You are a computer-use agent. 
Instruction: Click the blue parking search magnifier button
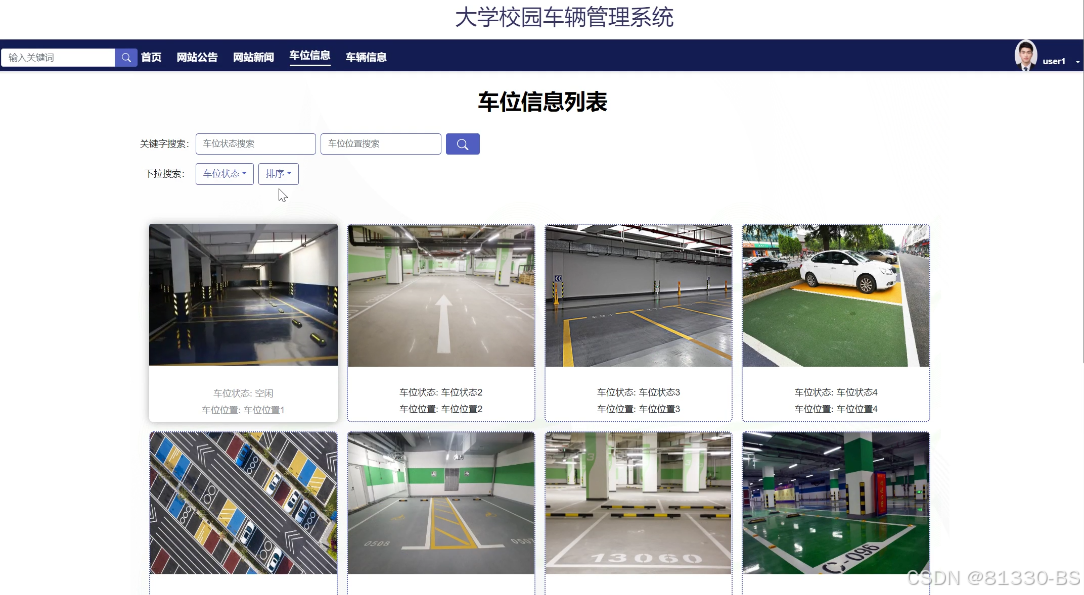coord(462,144)
